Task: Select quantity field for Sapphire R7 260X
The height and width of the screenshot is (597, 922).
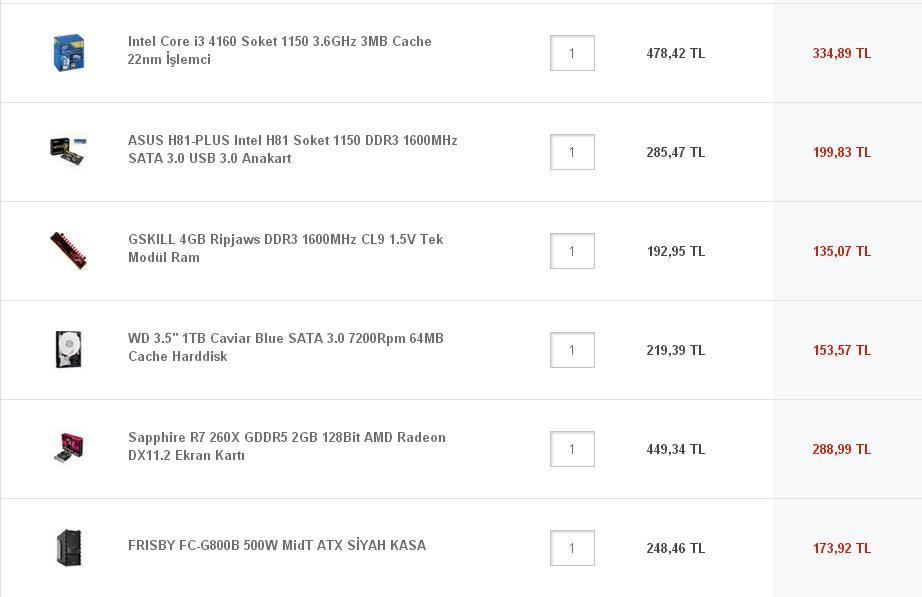Action: [572, 449]
